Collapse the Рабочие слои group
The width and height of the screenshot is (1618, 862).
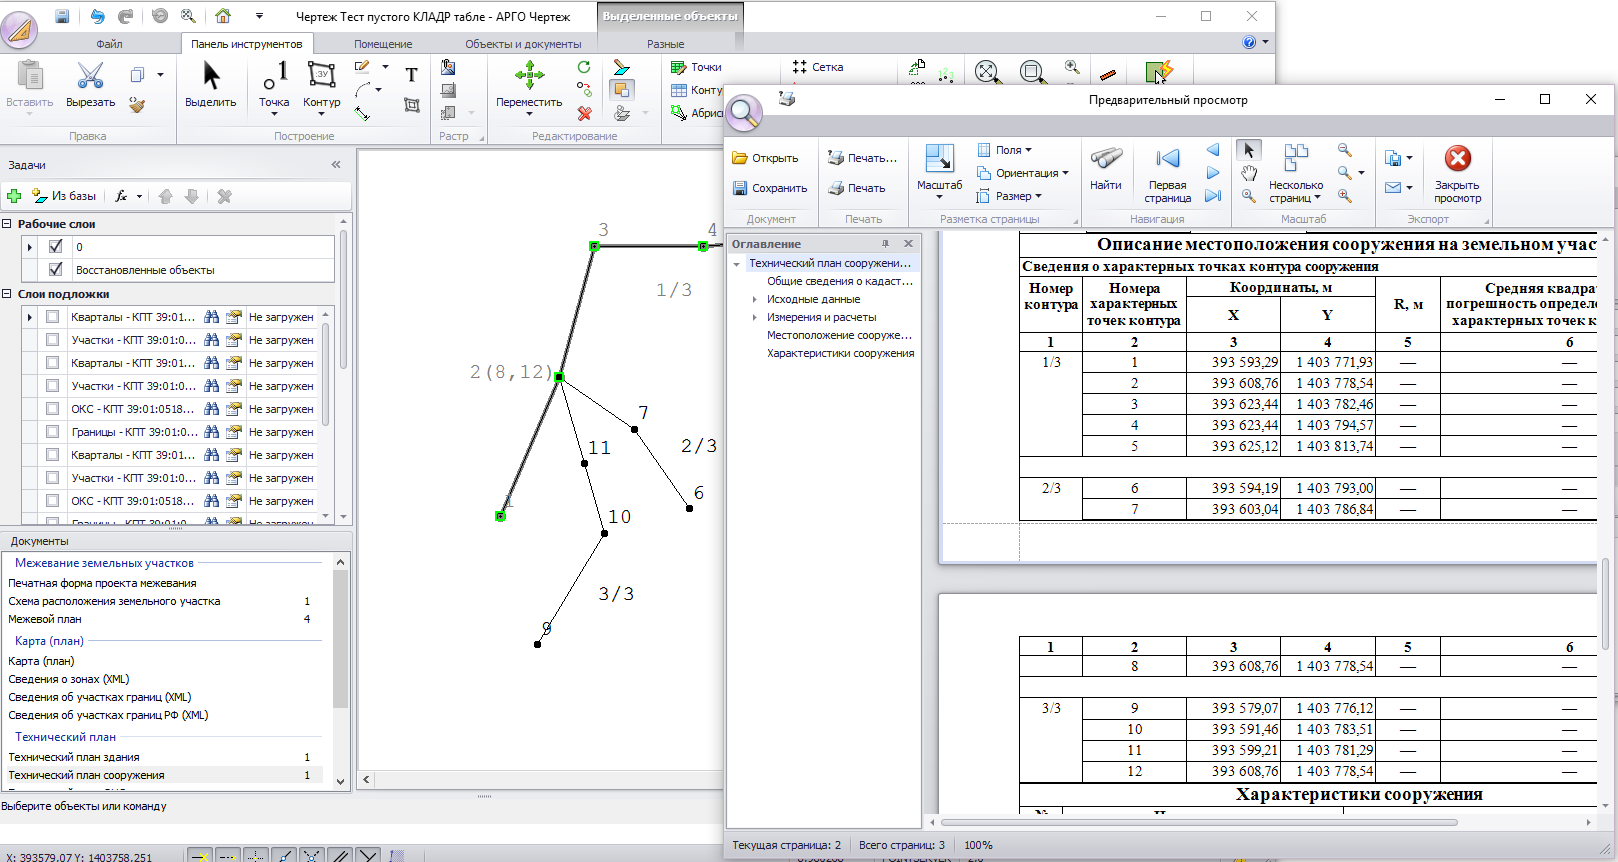7,224
